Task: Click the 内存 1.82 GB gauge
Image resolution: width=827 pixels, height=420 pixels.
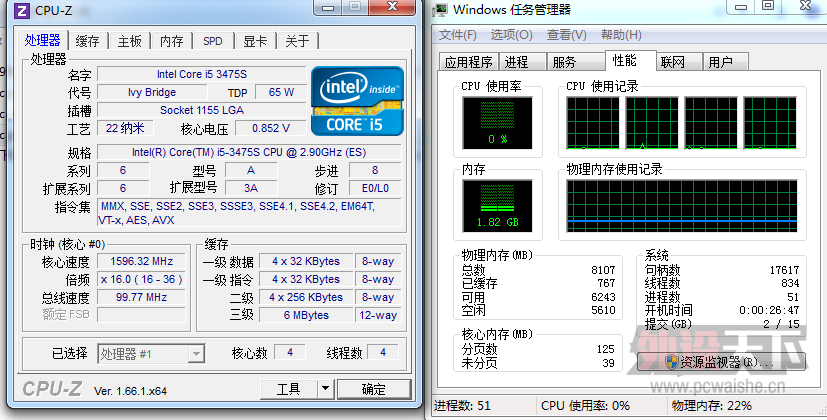Action: [497, 206]
